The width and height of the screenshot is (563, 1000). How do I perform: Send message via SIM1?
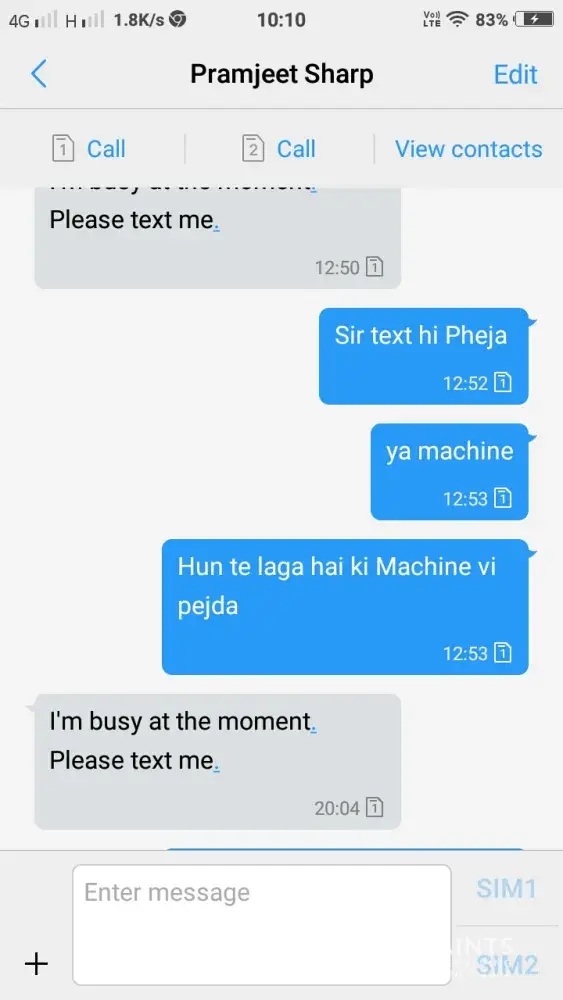point(506,888)
